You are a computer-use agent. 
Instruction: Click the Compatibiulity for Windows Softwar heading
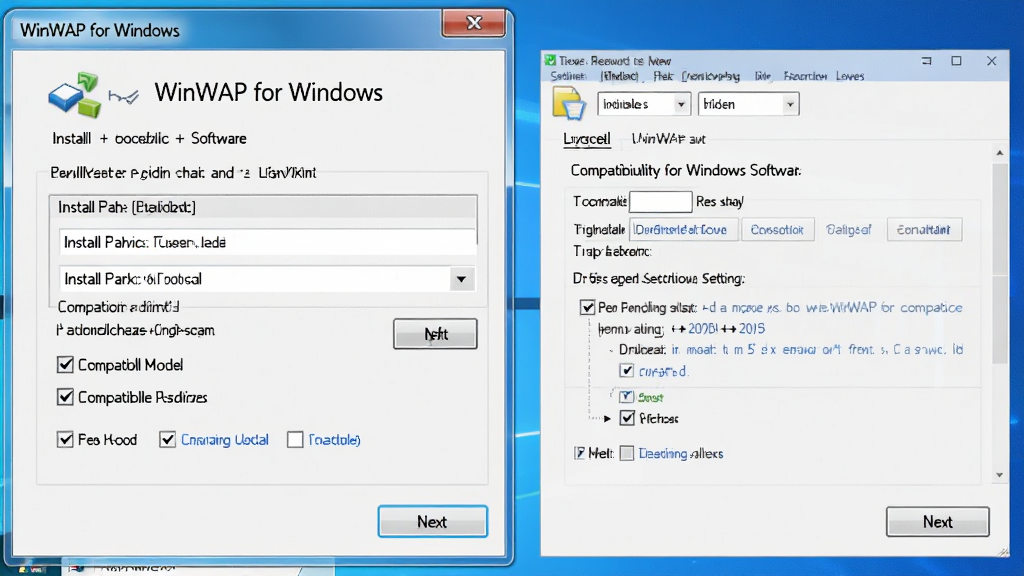point(686,170)
